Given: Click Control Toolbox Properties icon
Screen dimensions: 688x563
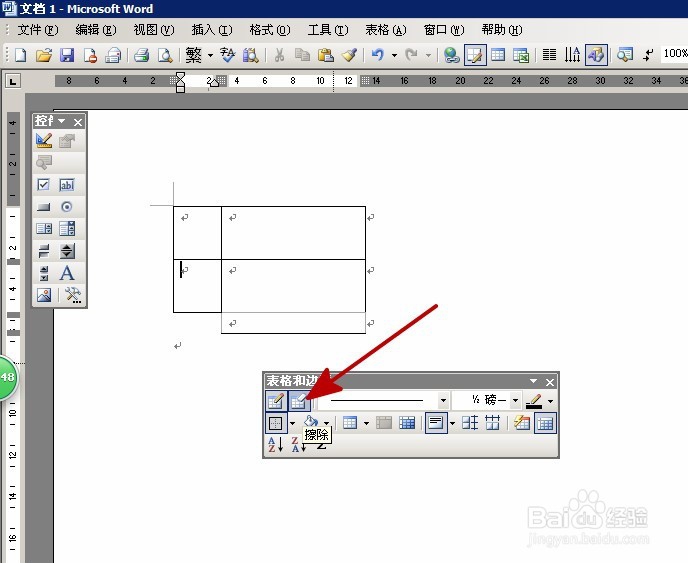Looking at the screenshot, I should click(67, 141).
